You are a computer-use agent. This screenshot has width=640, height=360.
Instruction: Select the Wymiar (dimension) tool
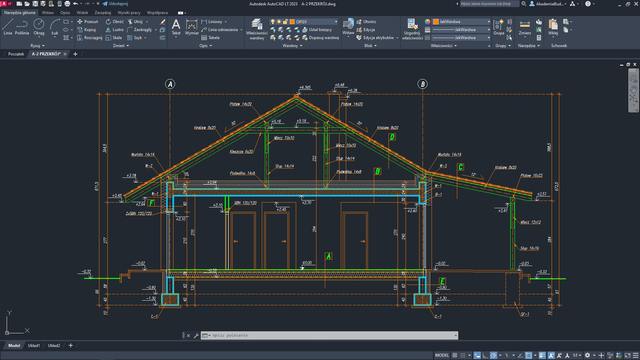click(191, 27)
